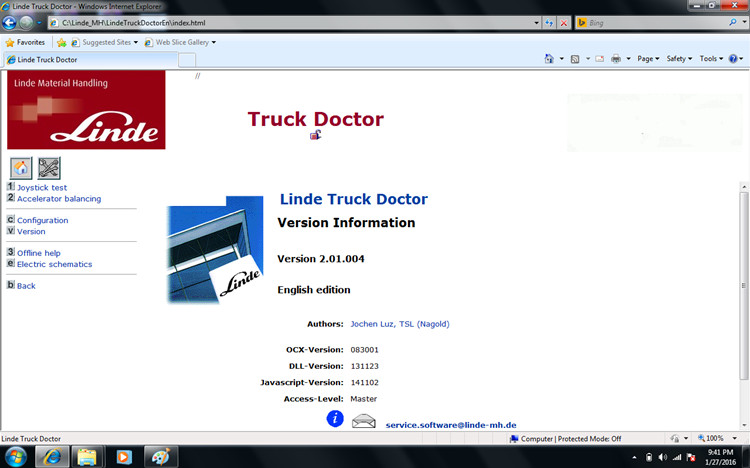
Task: Open Internet Explorer from the taskbar
Action: click(52, 457)
